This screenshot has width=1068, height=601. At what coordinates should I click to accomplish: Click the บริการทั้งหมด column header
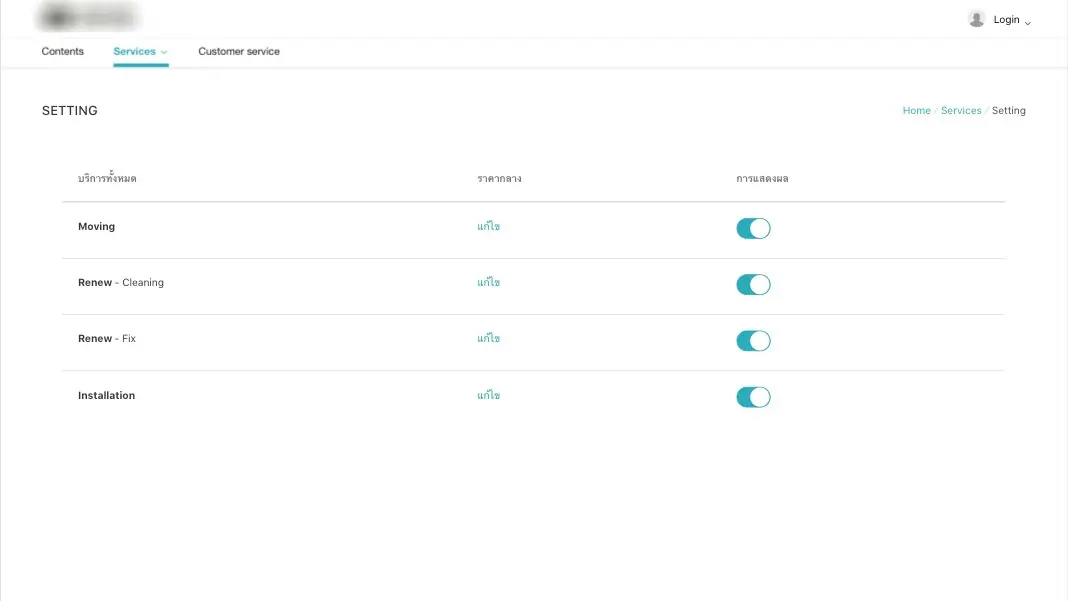click(107, 178)
